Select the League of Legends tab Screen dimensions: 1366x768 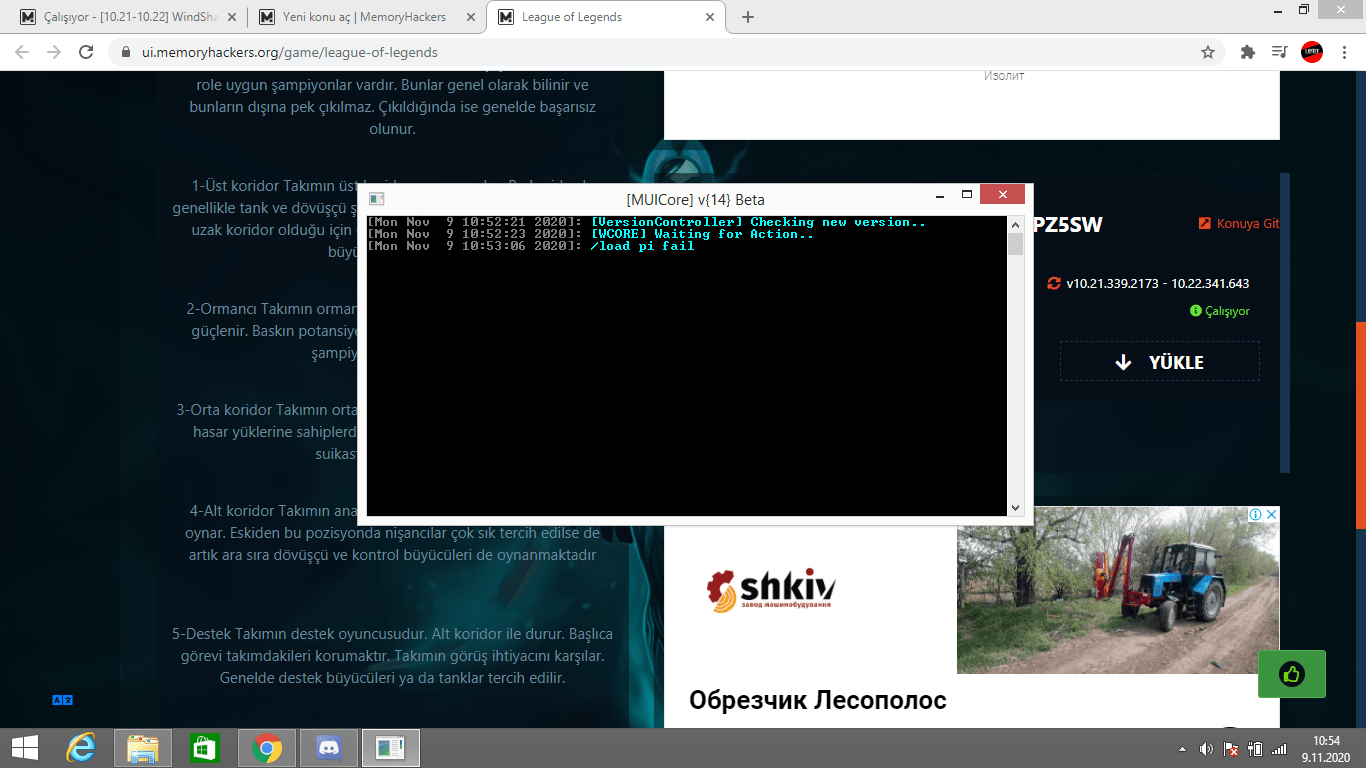click(x=607, y=17)
